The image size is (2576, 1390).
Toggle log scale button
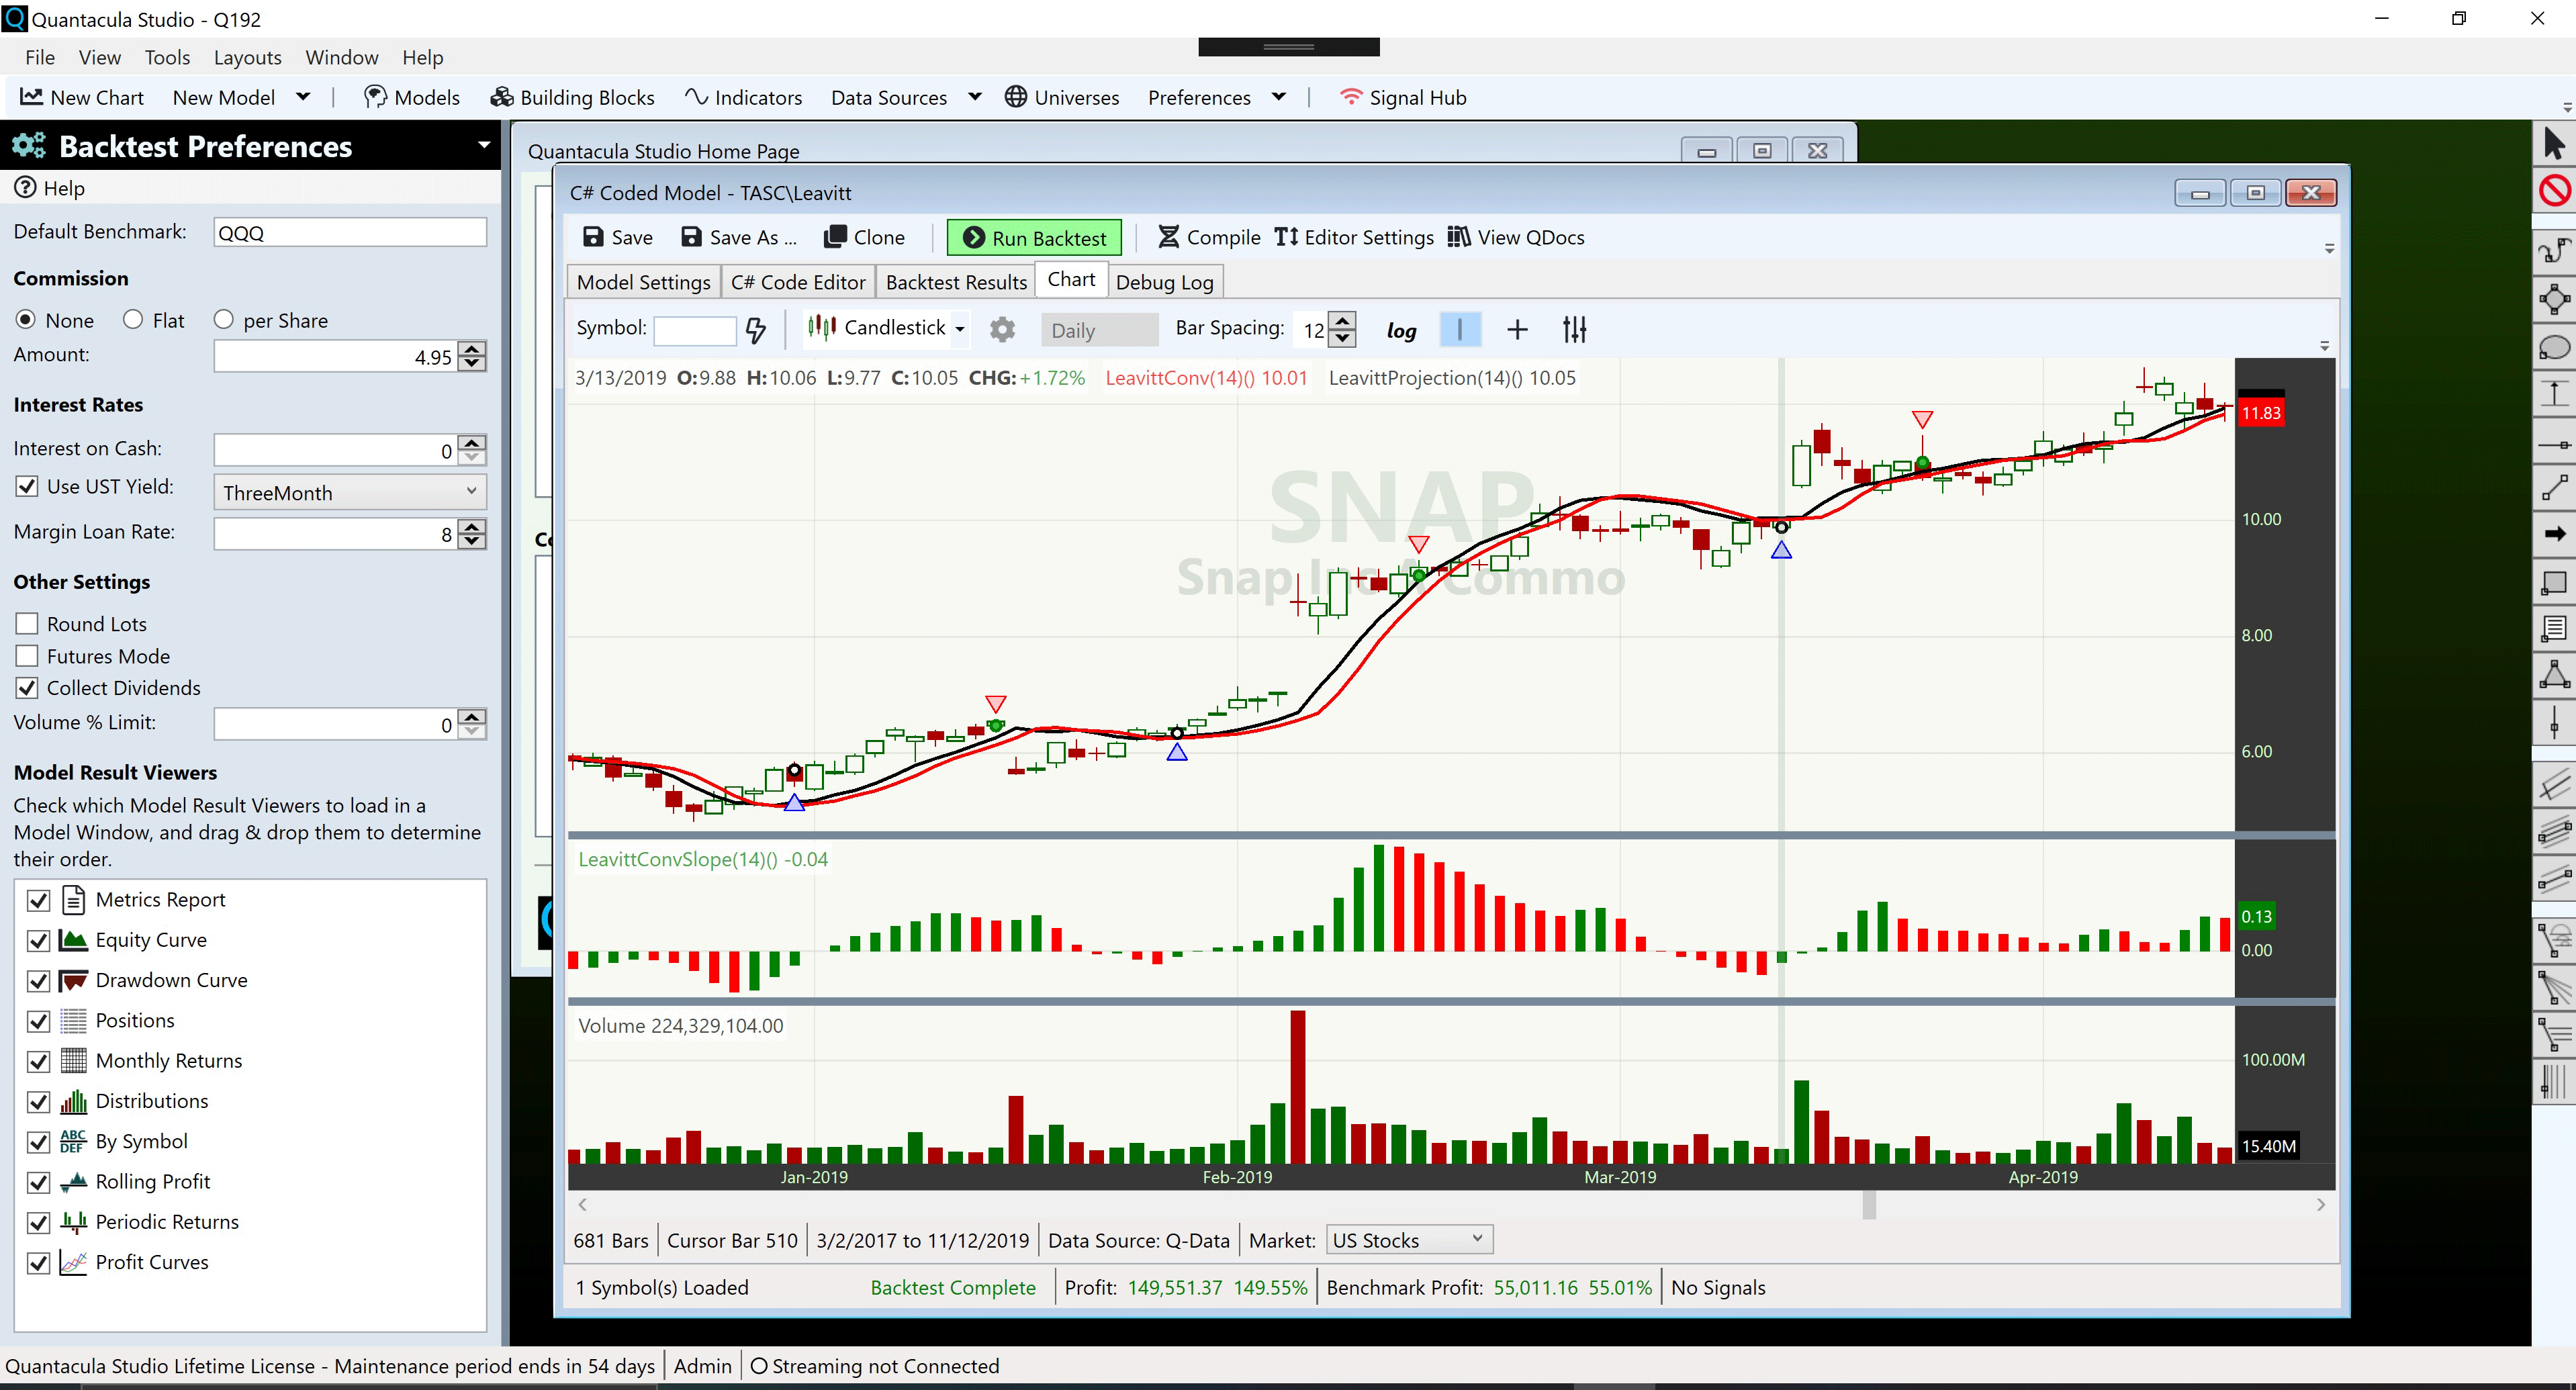[x=1401, y=330]
